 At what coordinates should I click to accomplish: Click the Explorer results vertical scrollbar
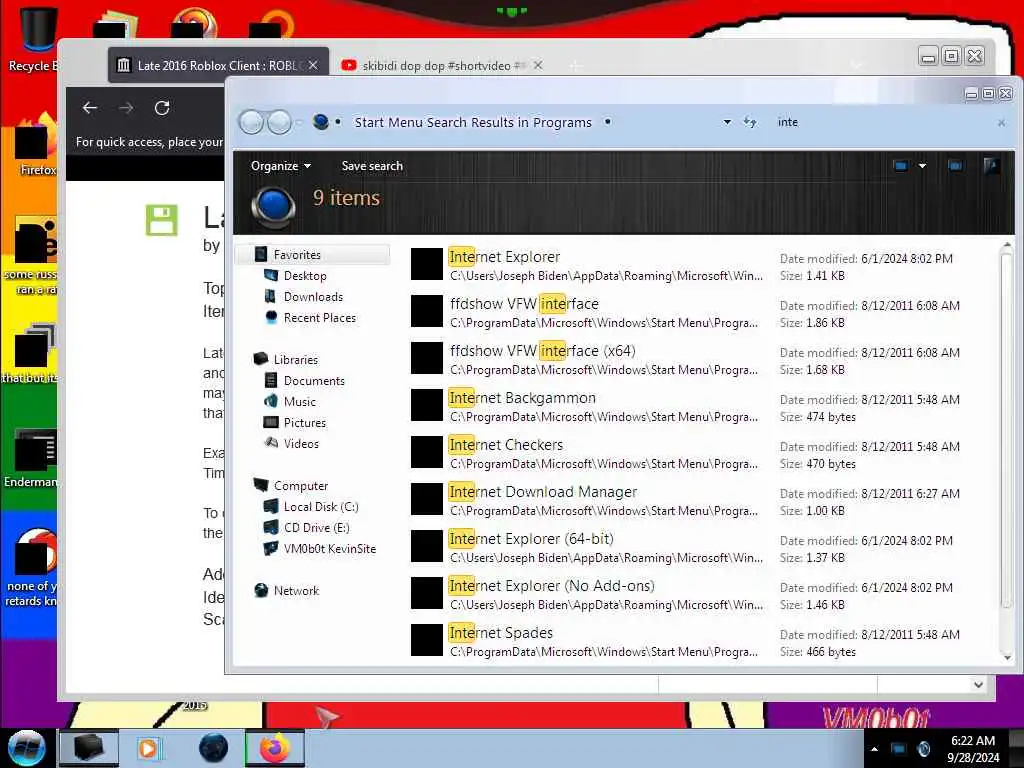point(1006,431)
